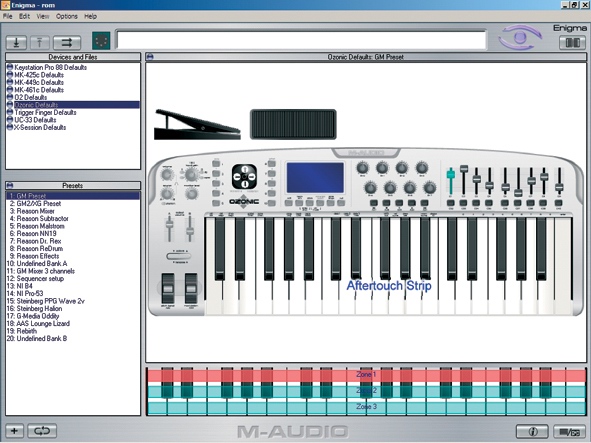Select Keystation Pro 88 Defaults device
The height and width of the screenshot is (443, 591).
coord(51,67)
